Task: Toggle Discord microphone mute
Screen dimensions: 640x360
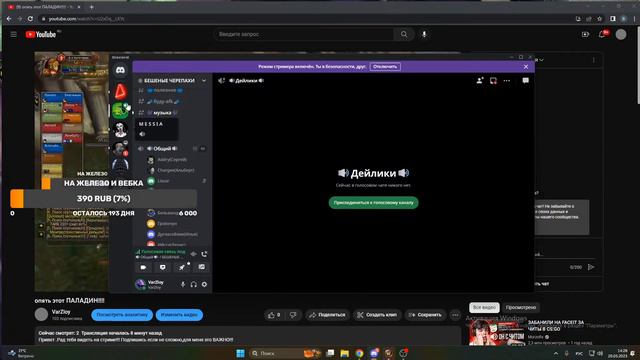Action: pyautogui.click(x=183, y=284)
